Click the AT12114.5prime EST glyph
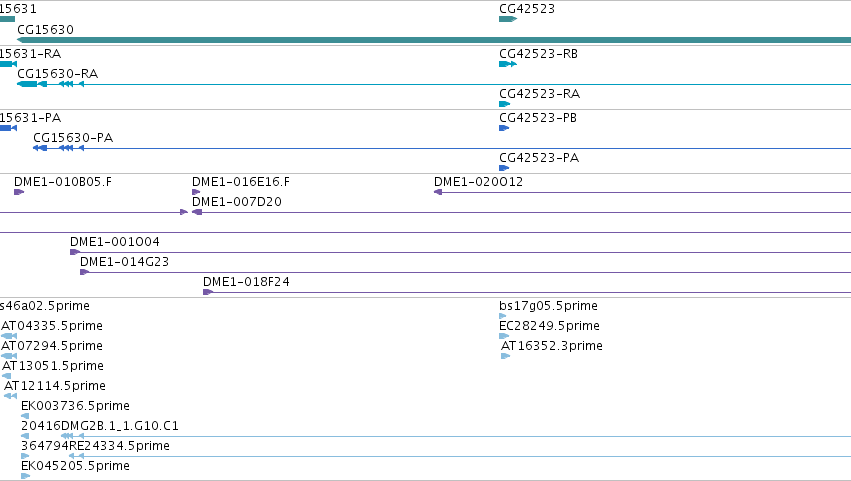This screenshot has height=481, width=851. [x=10, y=396]
